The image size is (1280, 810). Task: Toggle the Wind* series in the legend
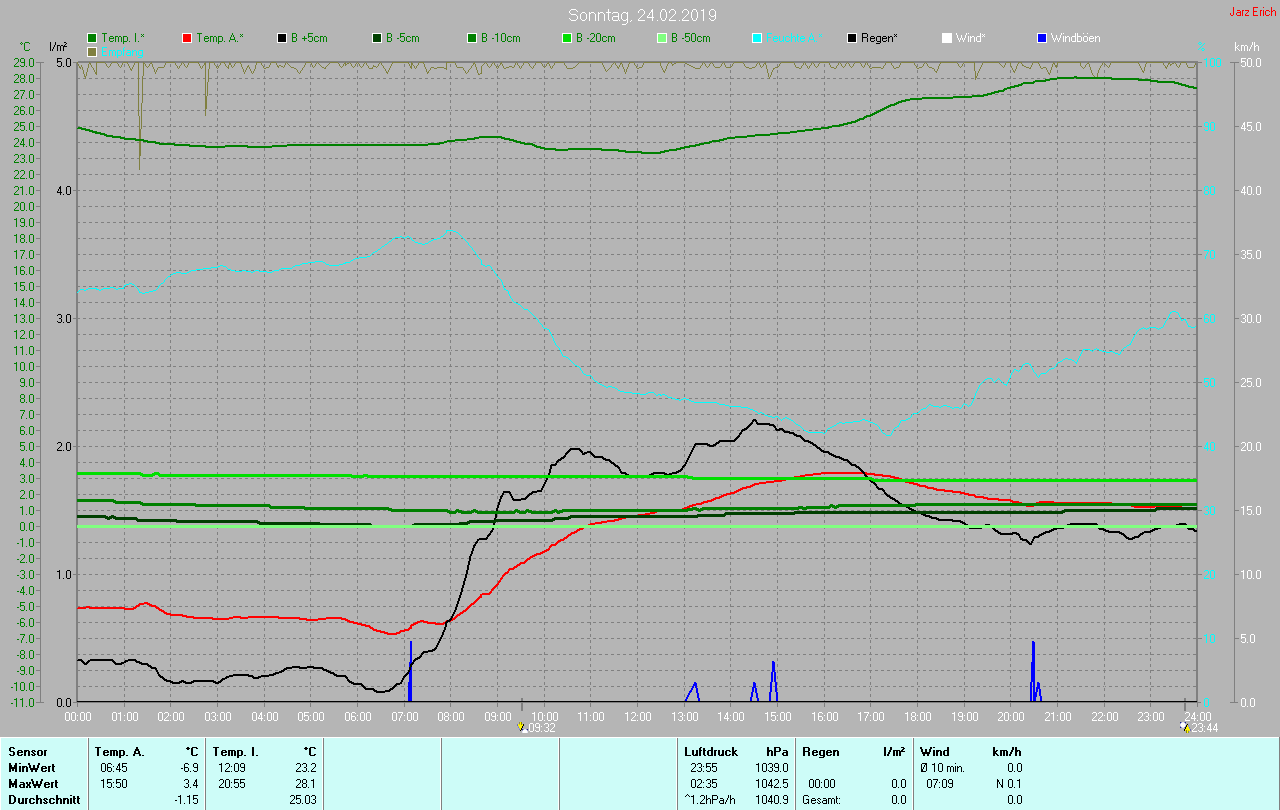(x=947, y=38)
